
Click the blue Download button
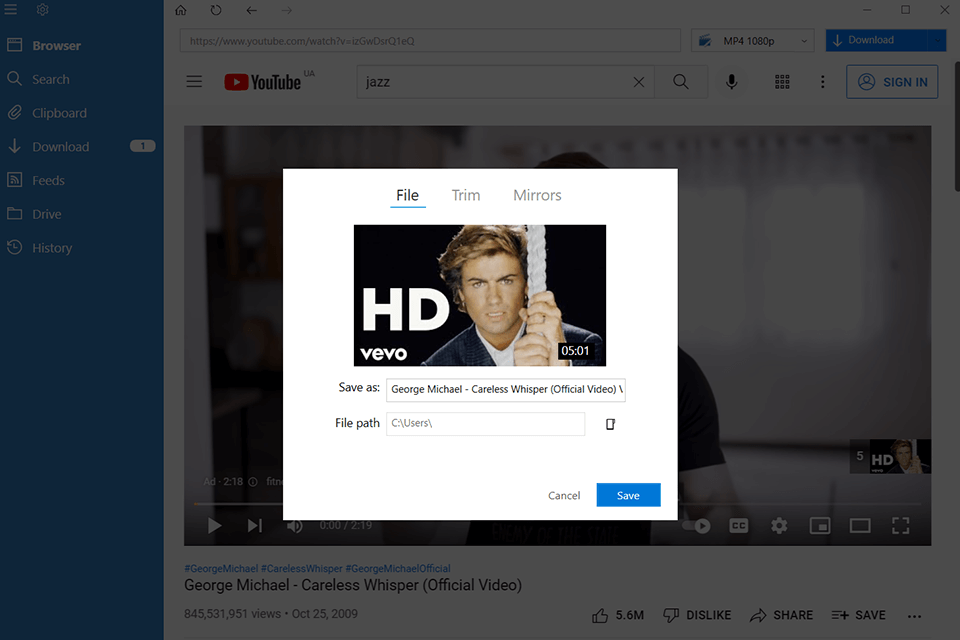coord(876,40)
